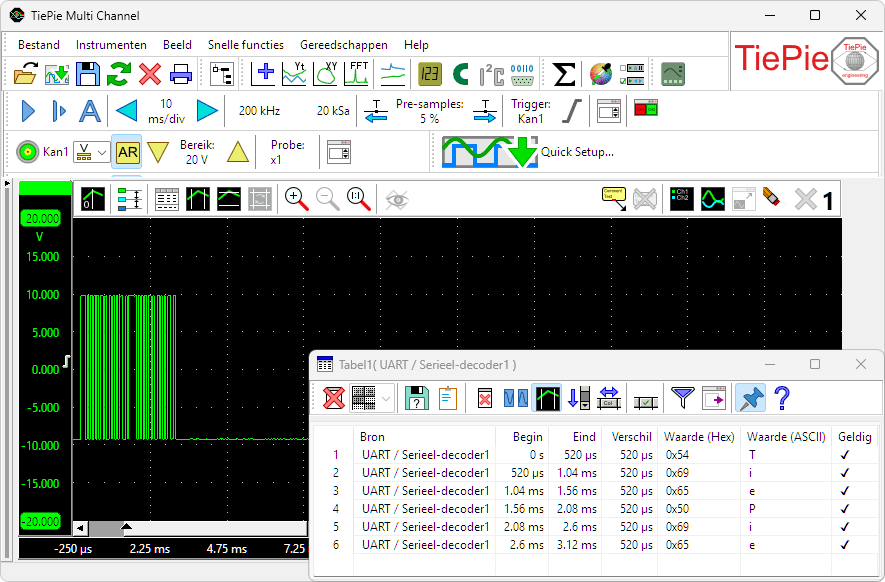The image size is (885, 582).
Task: Start continuous measuring with play arrow
Action: pyautogui.click(x=28, y=111)
